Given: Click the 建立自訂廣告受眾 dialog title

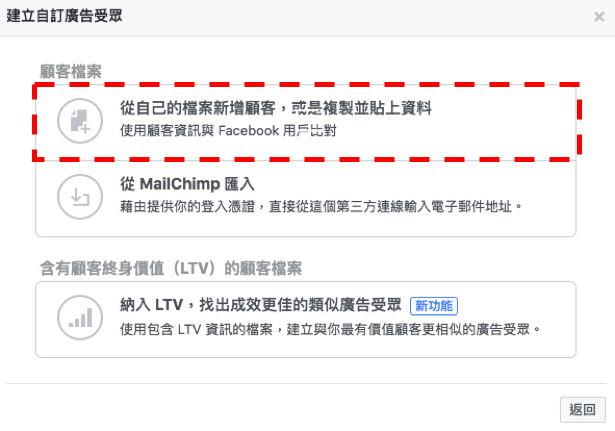Looking at the screenshot, I should click(64, 16).
